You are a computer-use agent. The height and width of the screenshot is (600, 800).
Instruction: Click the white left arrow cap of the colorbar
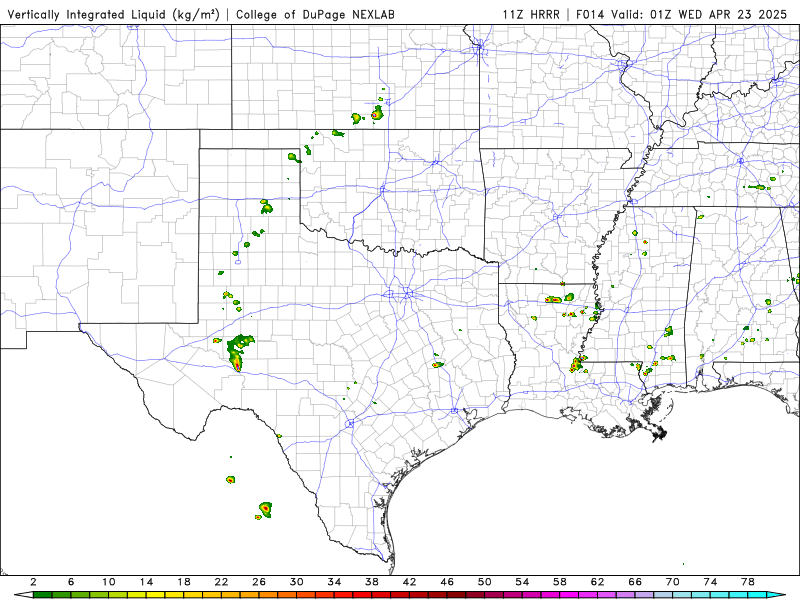pyautogui.click(x=26, y=595)
